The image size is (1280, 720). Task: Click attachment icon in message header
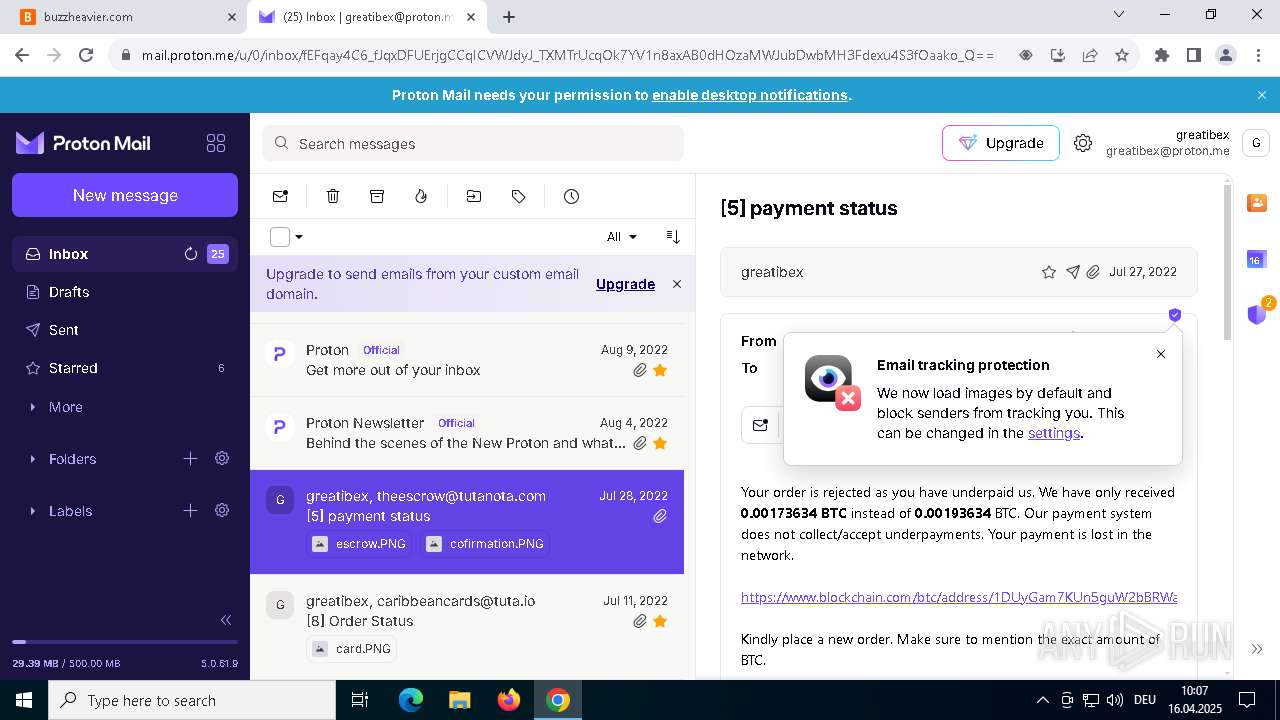coord(1093,272)
